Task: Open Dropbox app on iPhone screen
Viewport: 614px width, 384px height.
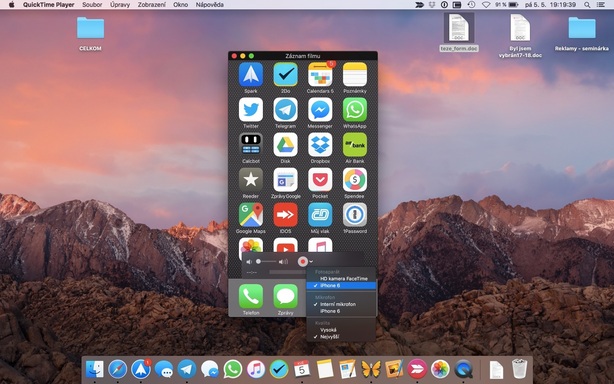Action: (x=320, y=144)
